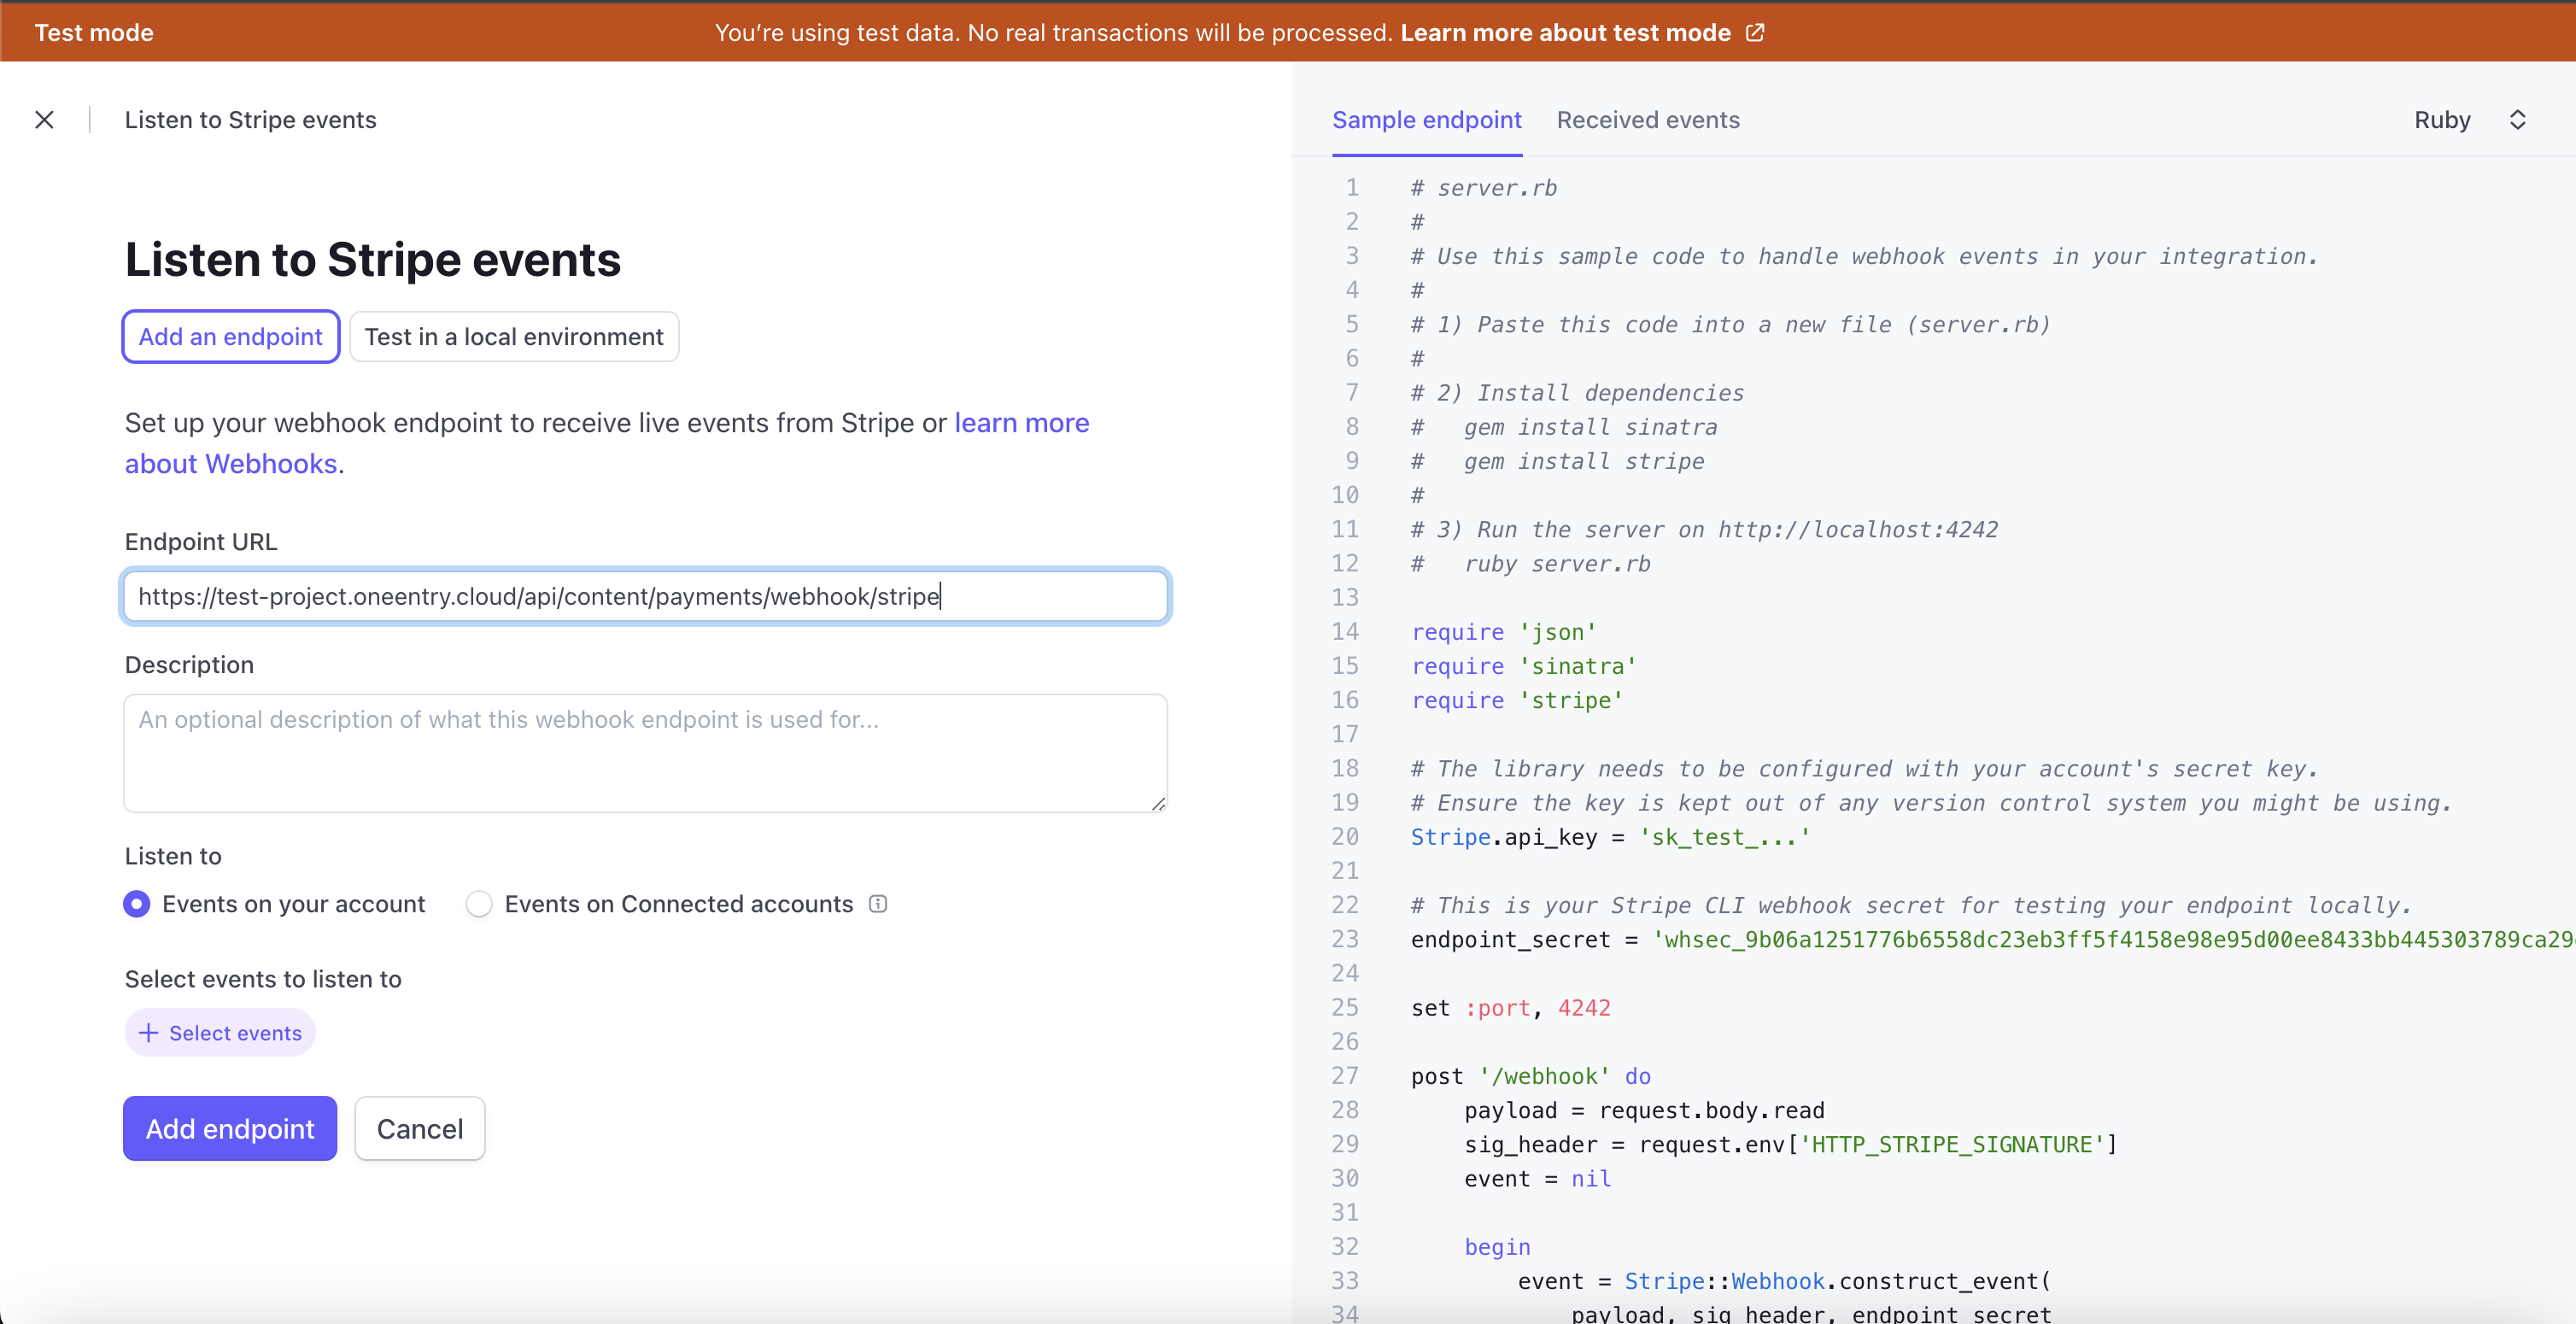Click the Ruby language chevron icon
This screenshot has width=2576, height=1324.
click(2517, 120)
